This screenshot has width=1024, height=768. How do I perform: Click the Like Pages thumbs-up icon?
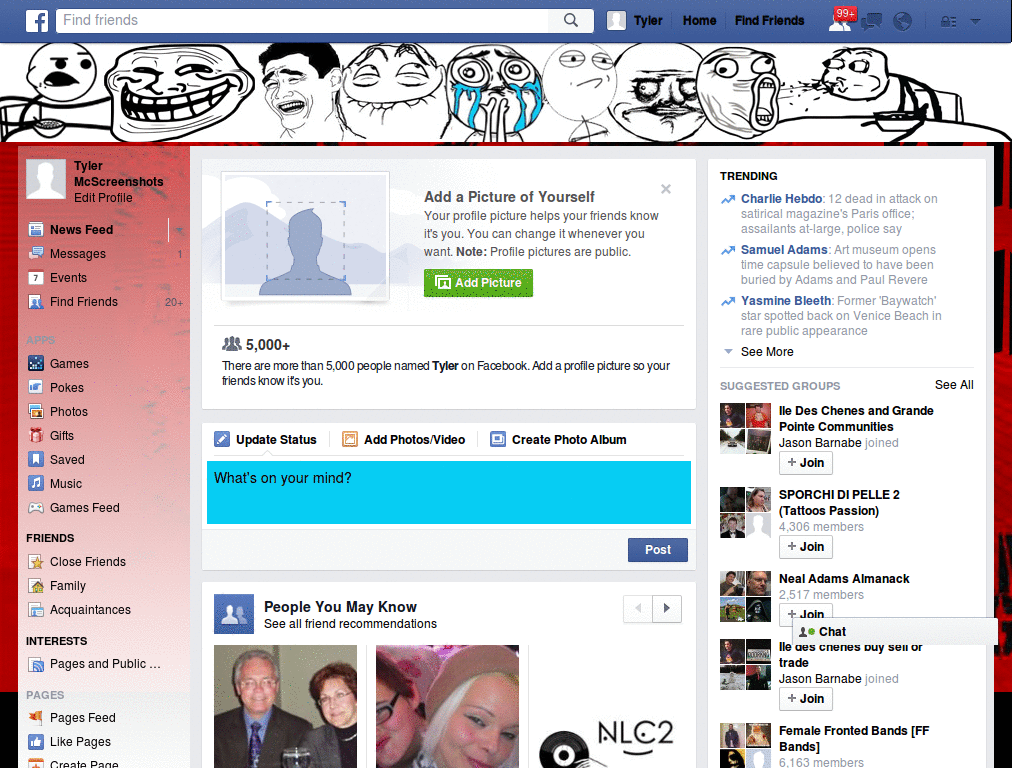(x=36, y=742)
